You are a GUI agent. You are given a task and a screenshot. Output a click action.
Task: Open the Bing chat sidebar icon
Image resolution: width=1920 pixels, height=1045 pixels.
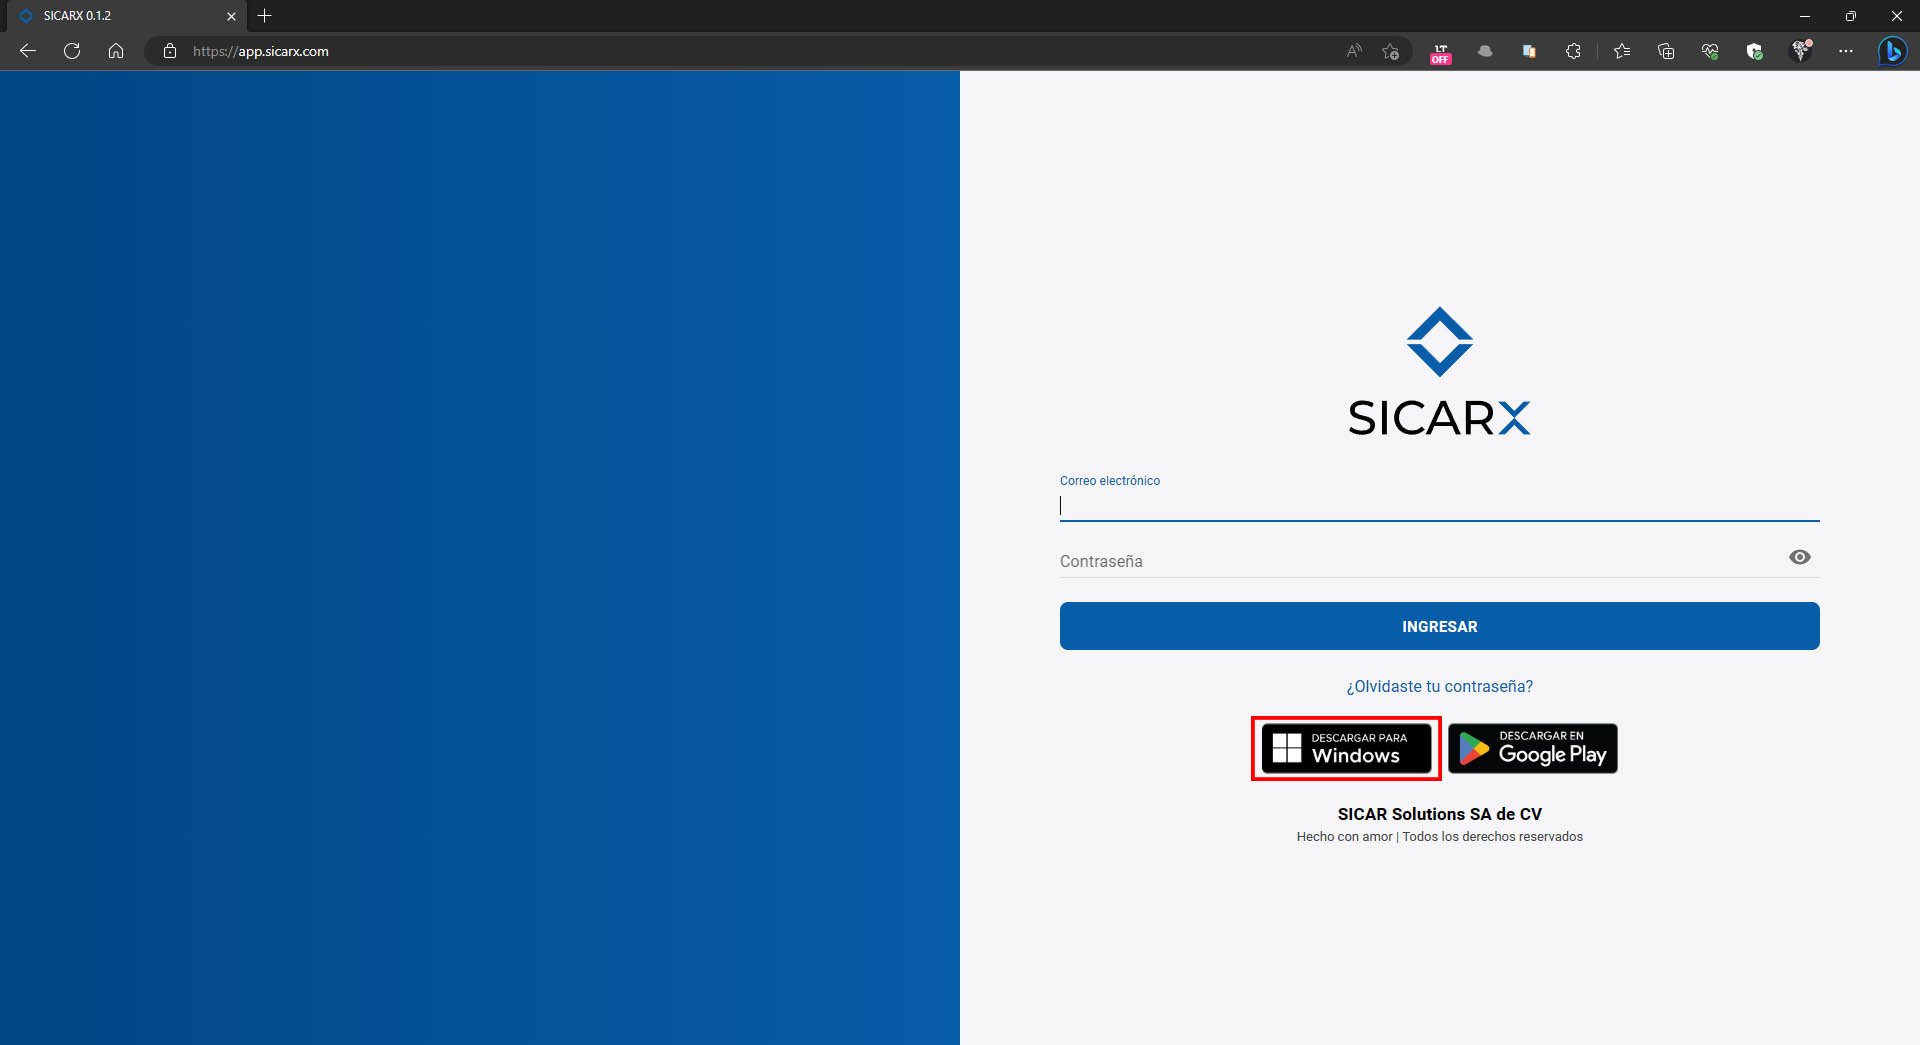point(1892,51)
